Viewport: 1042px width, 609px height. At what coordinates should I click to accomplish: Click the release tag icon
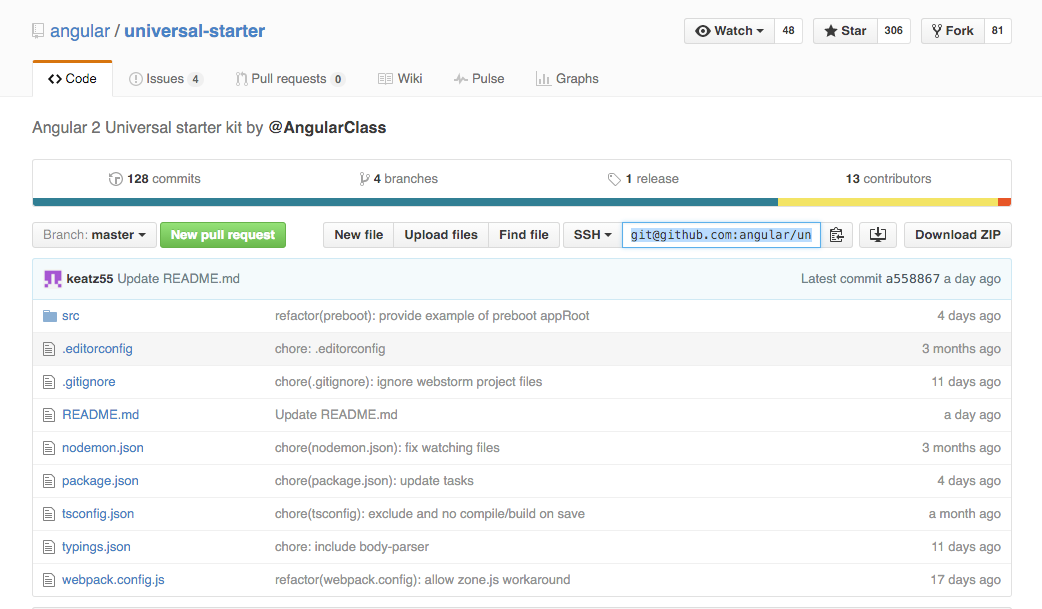click(x=614, y=179)
